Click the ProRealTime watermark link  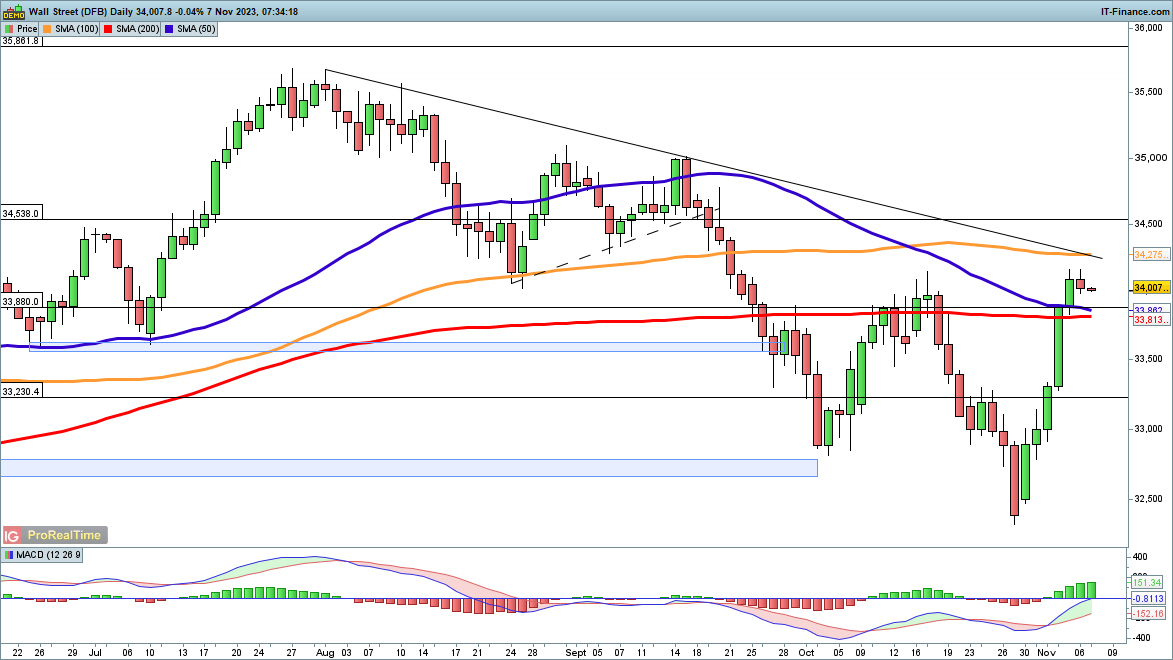coord(65,535)
